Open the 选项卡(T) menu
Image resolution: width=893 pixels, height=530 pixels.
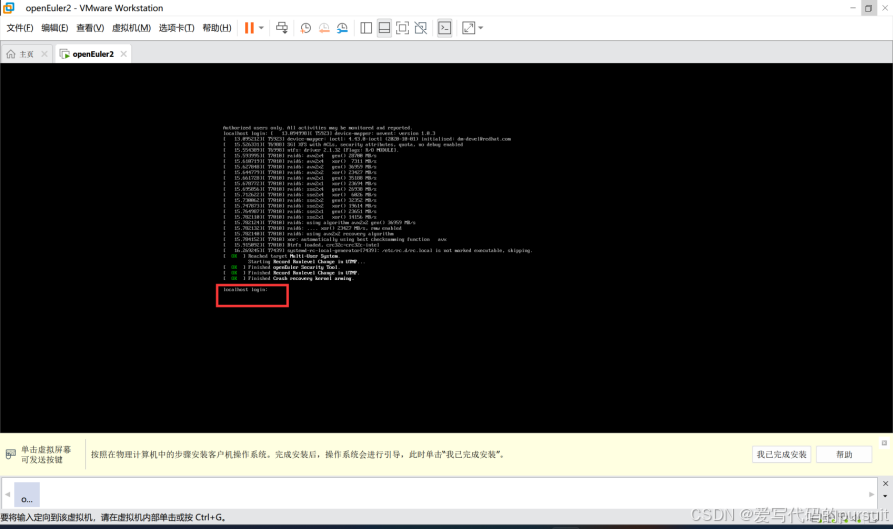point(177,28)
